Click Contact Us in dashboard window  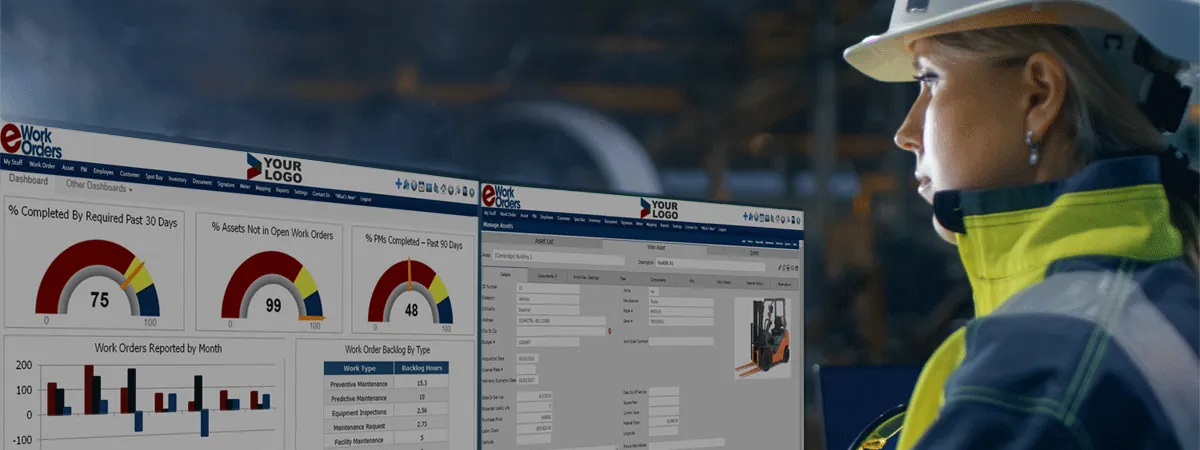(321, 194)
